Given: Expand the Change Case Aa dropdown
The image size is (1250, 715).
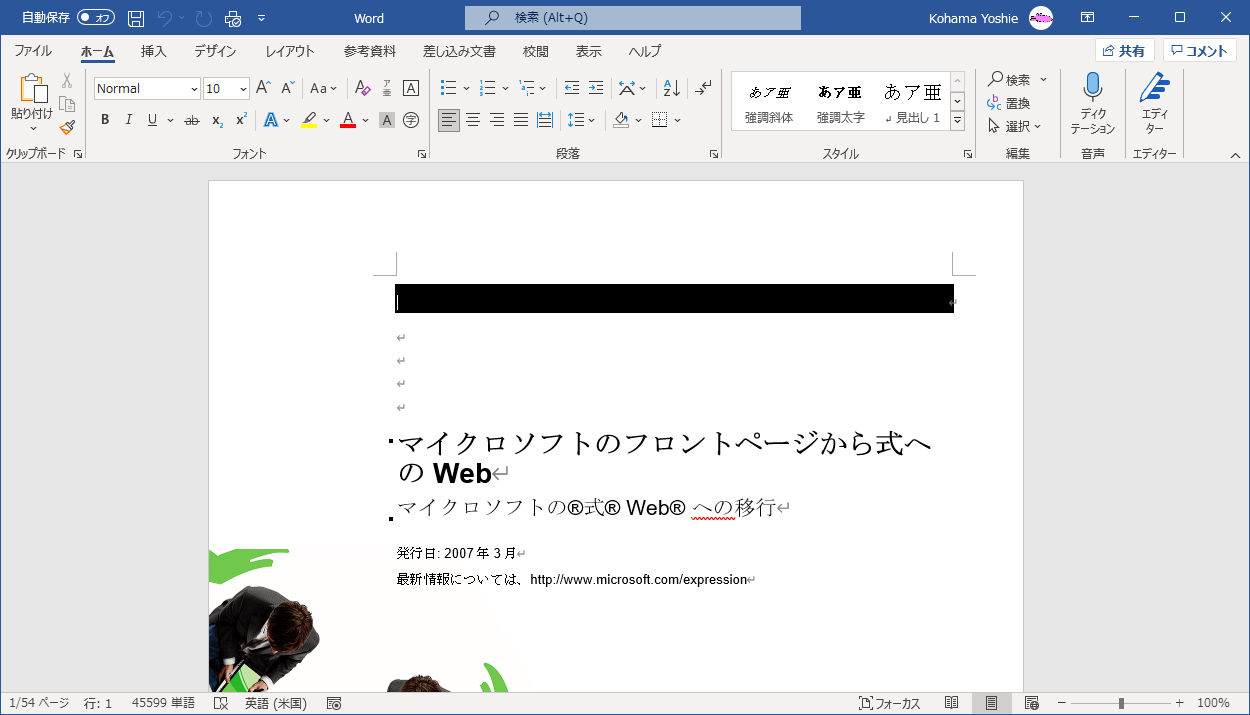Looking at the screenshot, I should coord(324,88).
